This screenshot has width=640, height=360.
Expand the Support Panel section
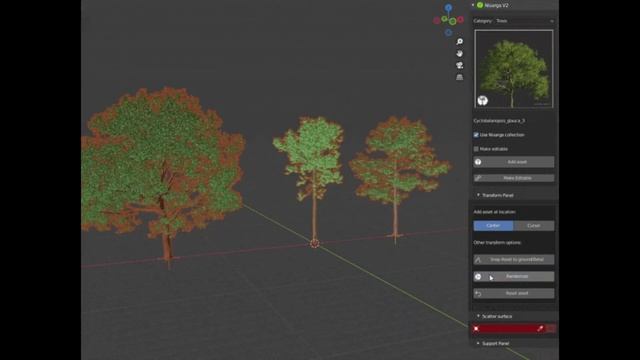tap(478, 343)
